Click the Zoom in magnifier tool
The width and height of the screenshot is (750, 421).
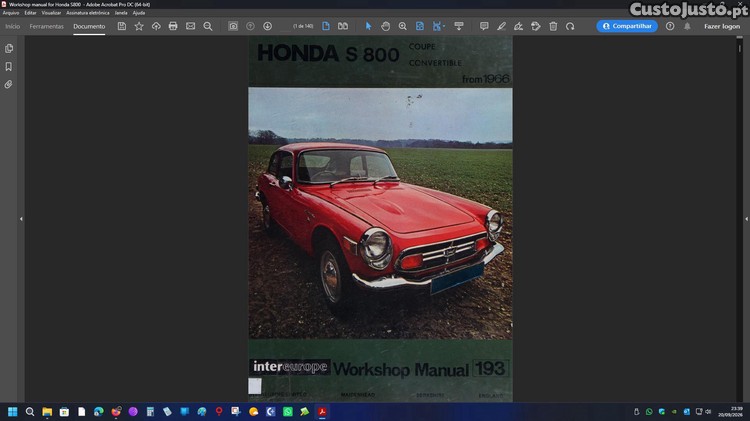403,26
